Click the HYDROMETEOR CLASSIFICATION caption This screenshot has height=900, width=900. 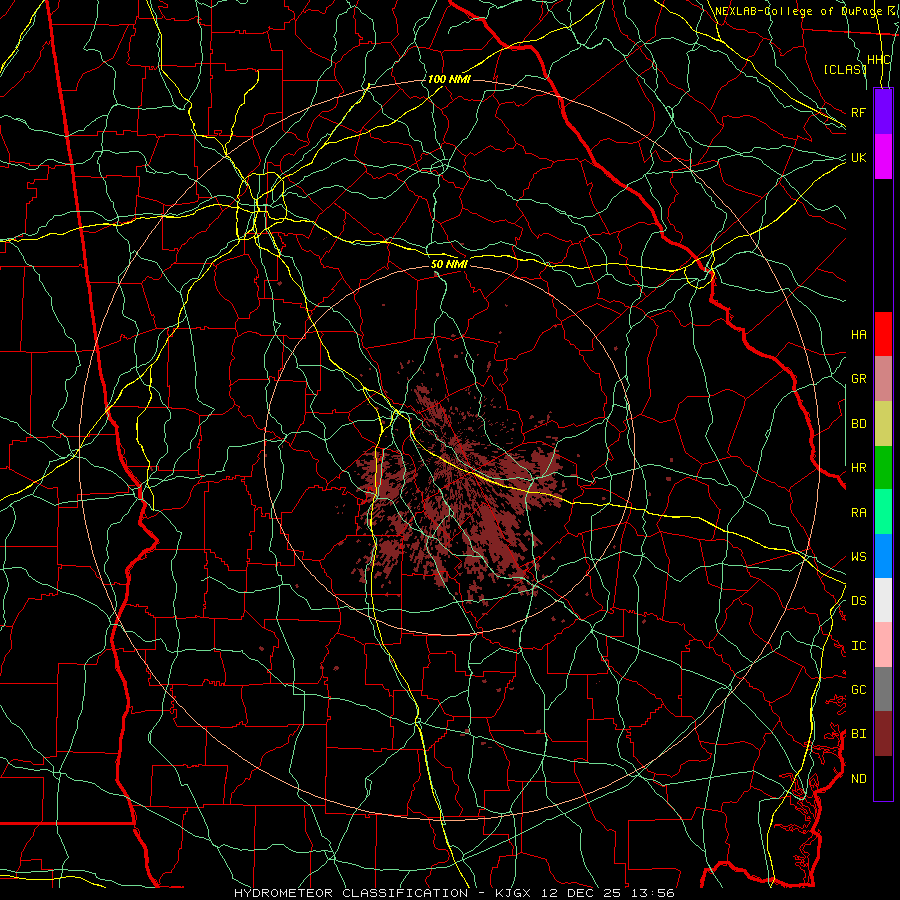pyautogui.click(x=351, y=893)
